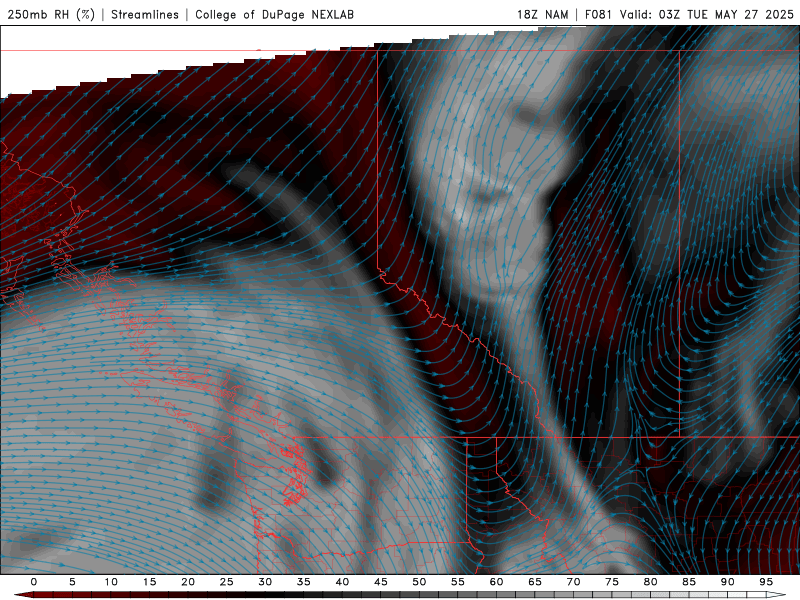Select the '80' color scale label
The width and height of the screenshot is (800, 600).
pos(651,582)
